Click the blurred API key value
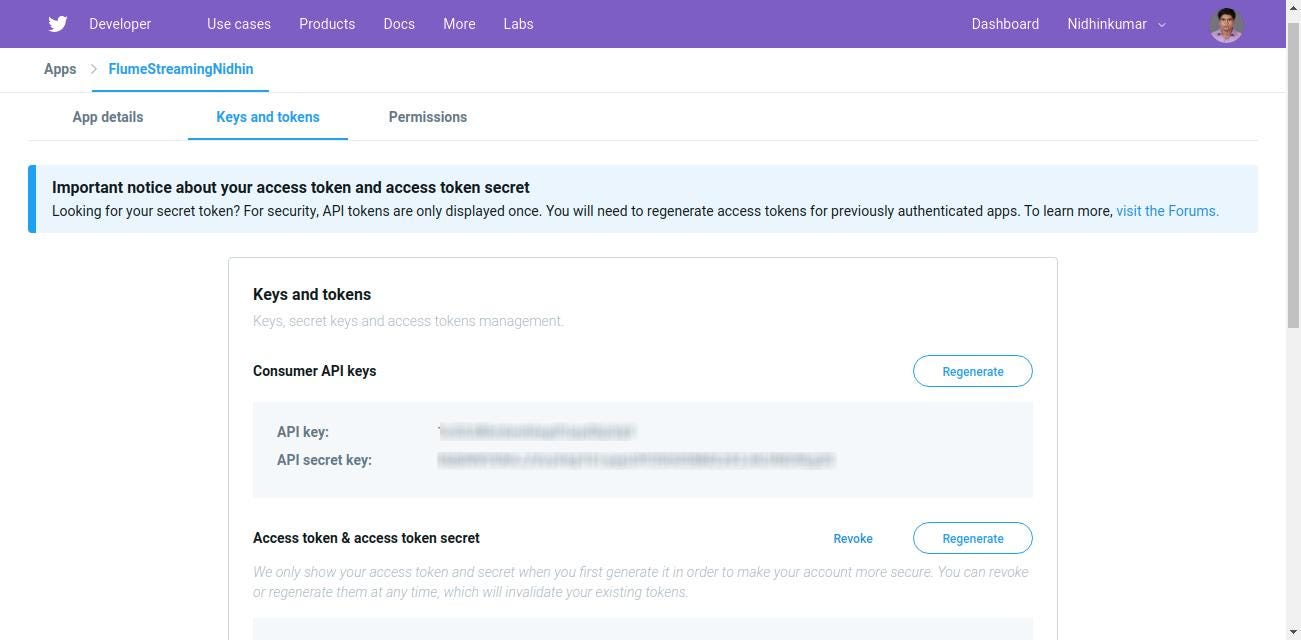 pos(537,432)
